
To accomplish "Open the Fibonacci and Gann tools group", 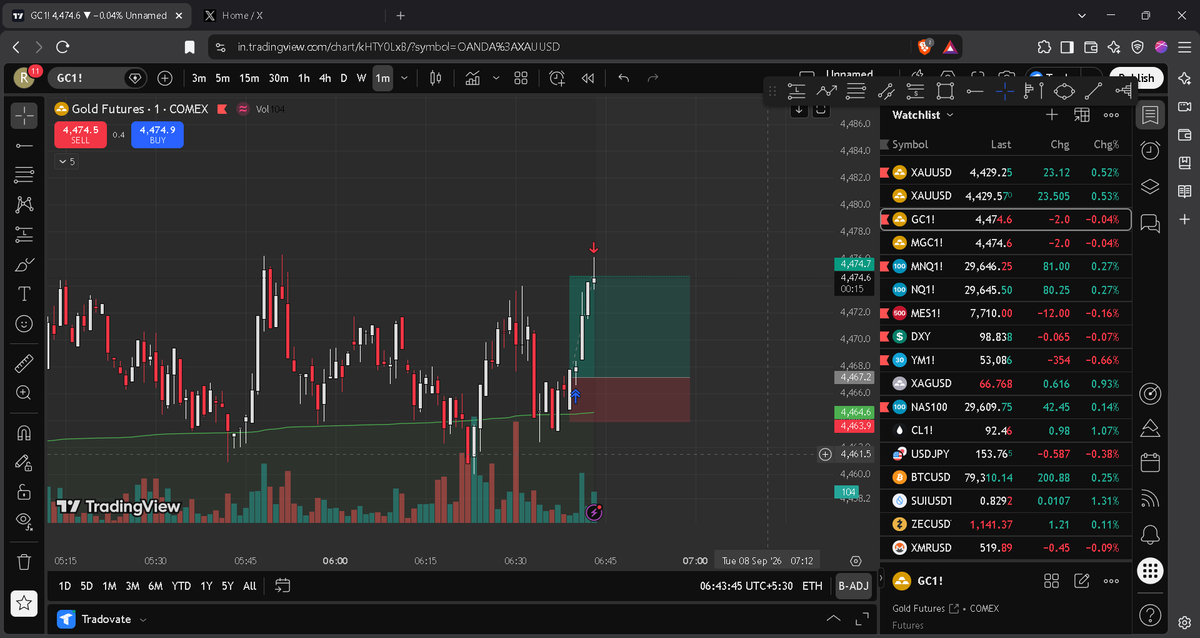I will point(25,175).
